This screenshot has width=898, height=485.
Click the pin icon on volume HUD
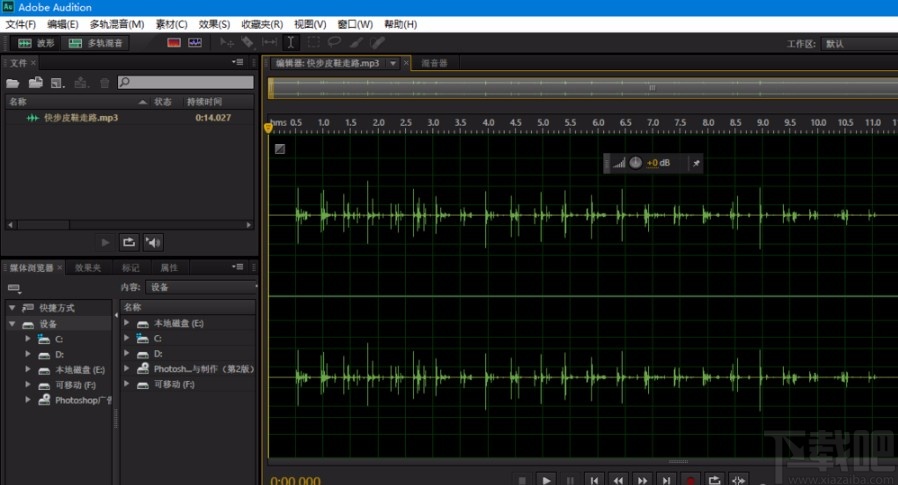(x=696, y=163)
